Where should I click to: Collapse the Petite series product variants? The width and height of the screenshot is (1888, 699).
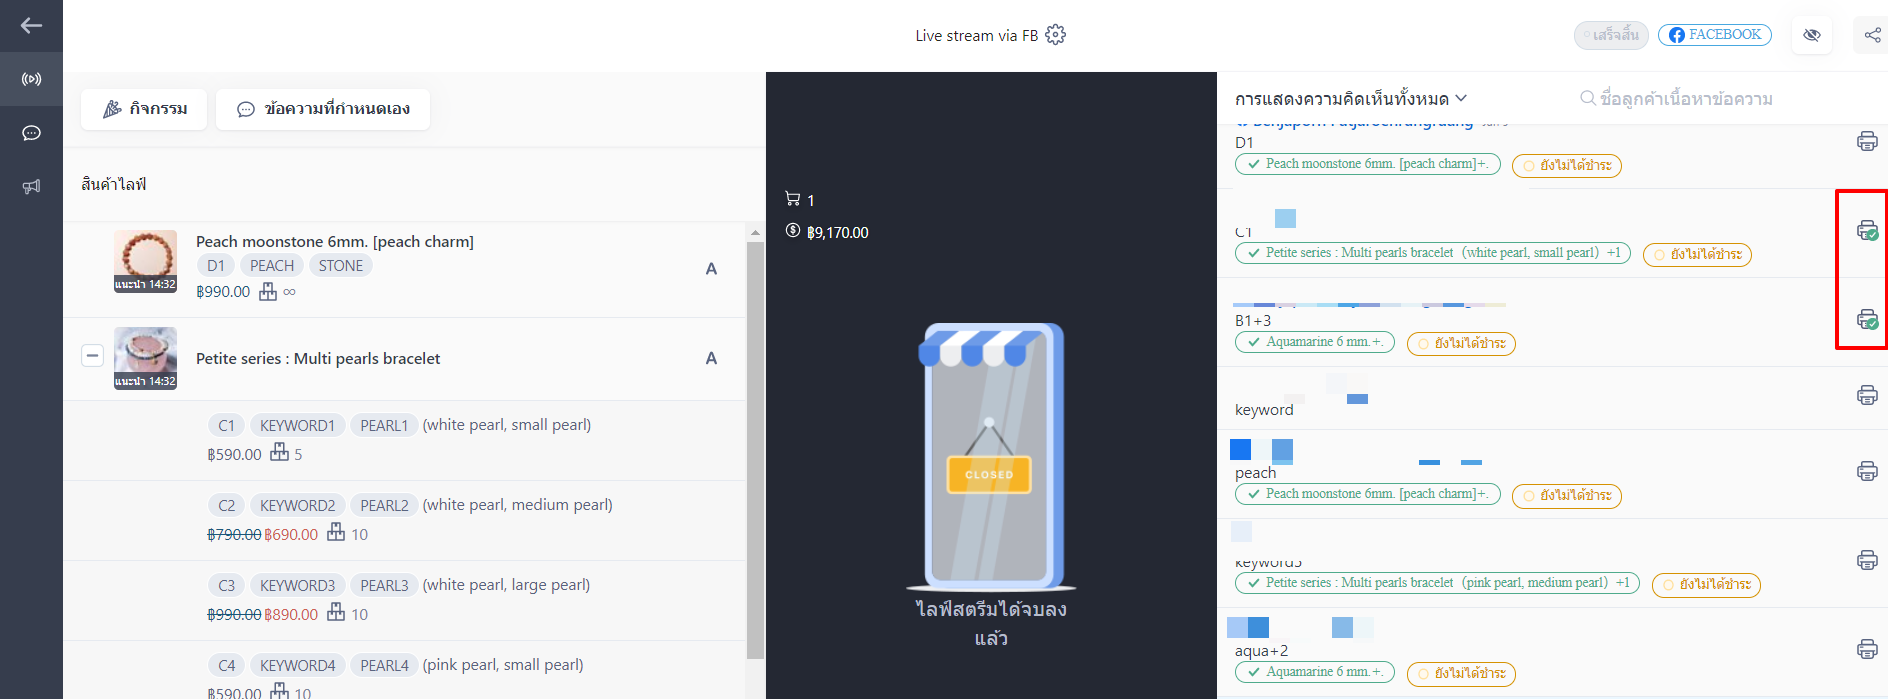click(92, 355)
